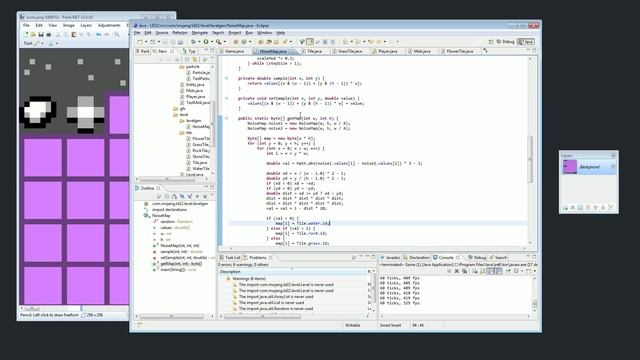The width and height of the screenshot is (640, 360).
Task: Open the Edit menu in Eclipse
Action: tap(148, 33)
